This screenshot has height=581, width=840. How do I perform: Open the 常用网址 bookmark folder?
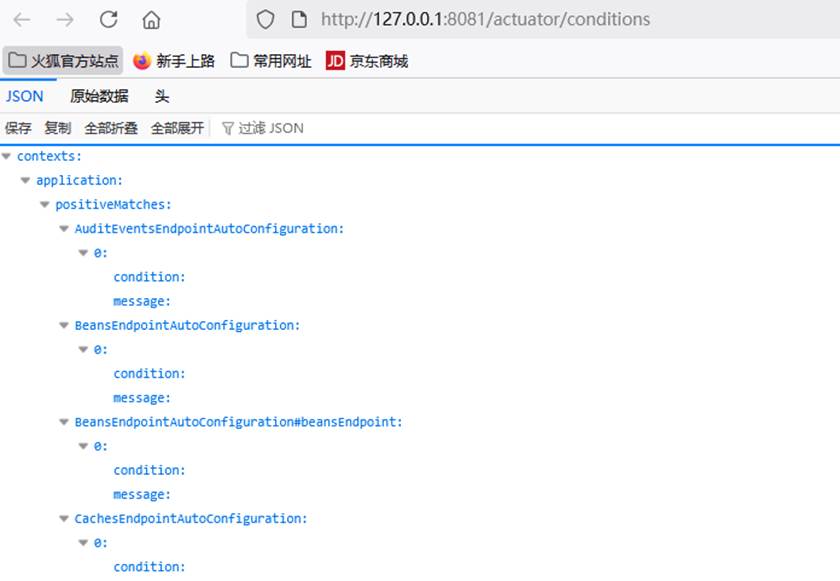tap(271, 61)
